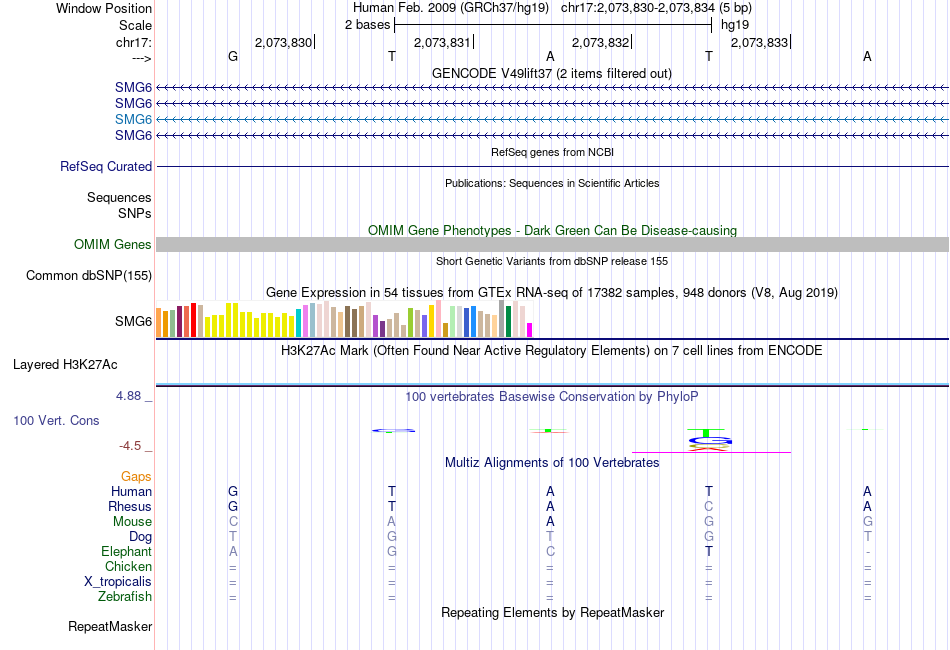Open the light-blue SMG6 transcript label
950x650 pixels.
(133, 119)
